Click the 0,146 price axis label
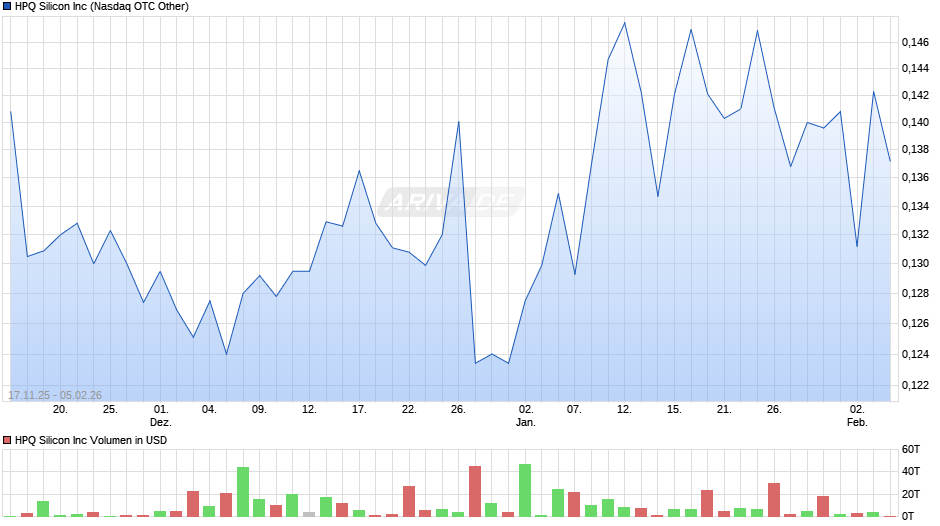The height and width of the screenshot is (526, 940). 915,42
